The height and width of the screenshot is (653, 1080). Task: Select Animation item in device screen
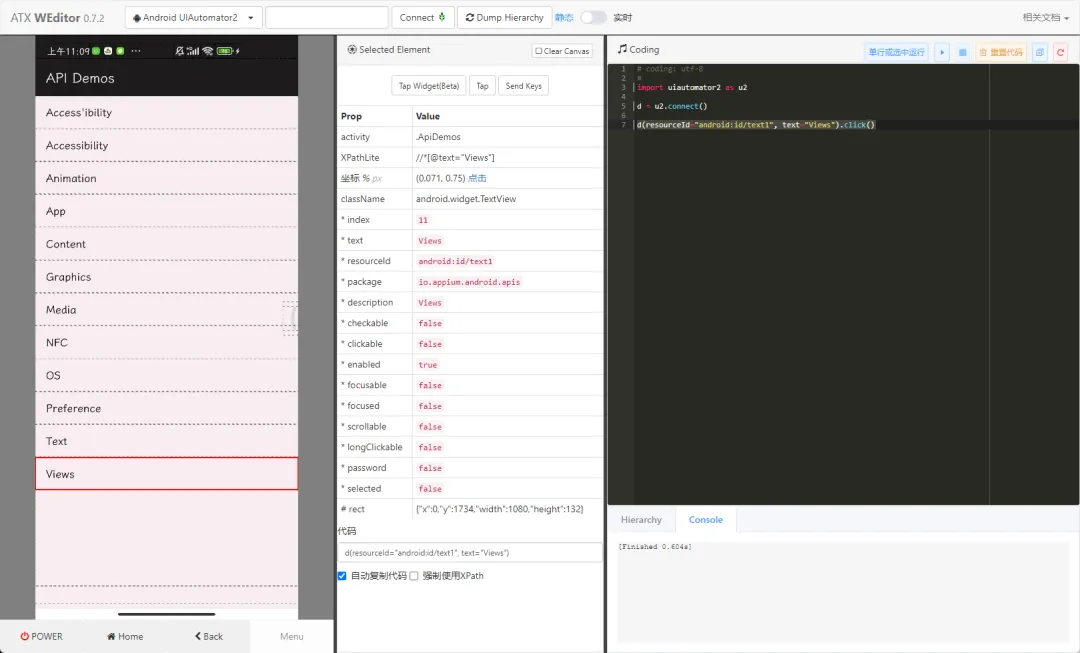(167, 178)
